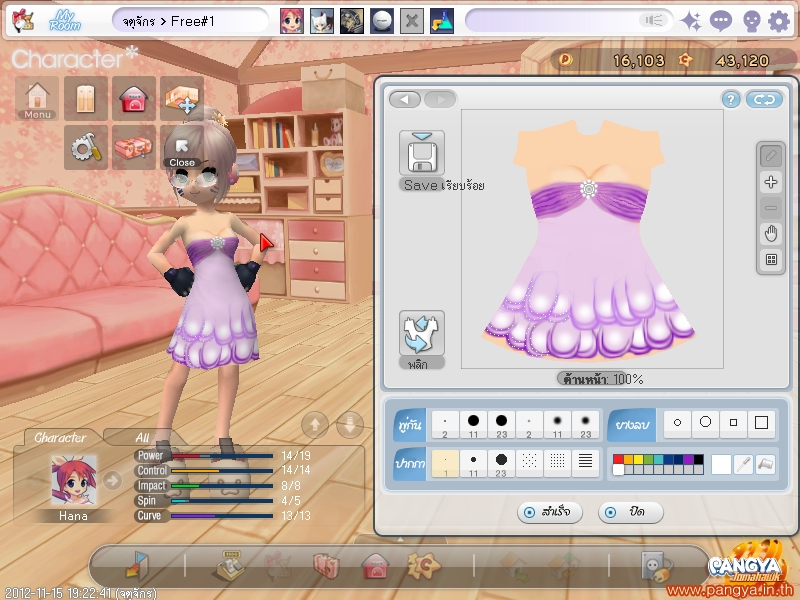Click the flask potion item icon
Image resolution: width=800 pixels, height=600 pixels.
tap(442, 21)
